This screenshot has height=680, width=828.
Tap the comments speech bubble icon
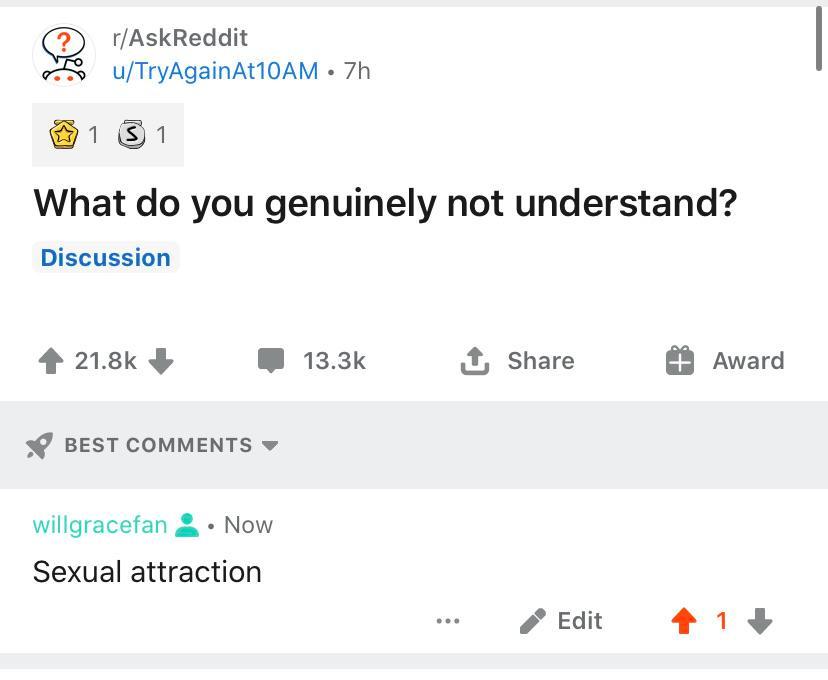(x=271, y=360)
